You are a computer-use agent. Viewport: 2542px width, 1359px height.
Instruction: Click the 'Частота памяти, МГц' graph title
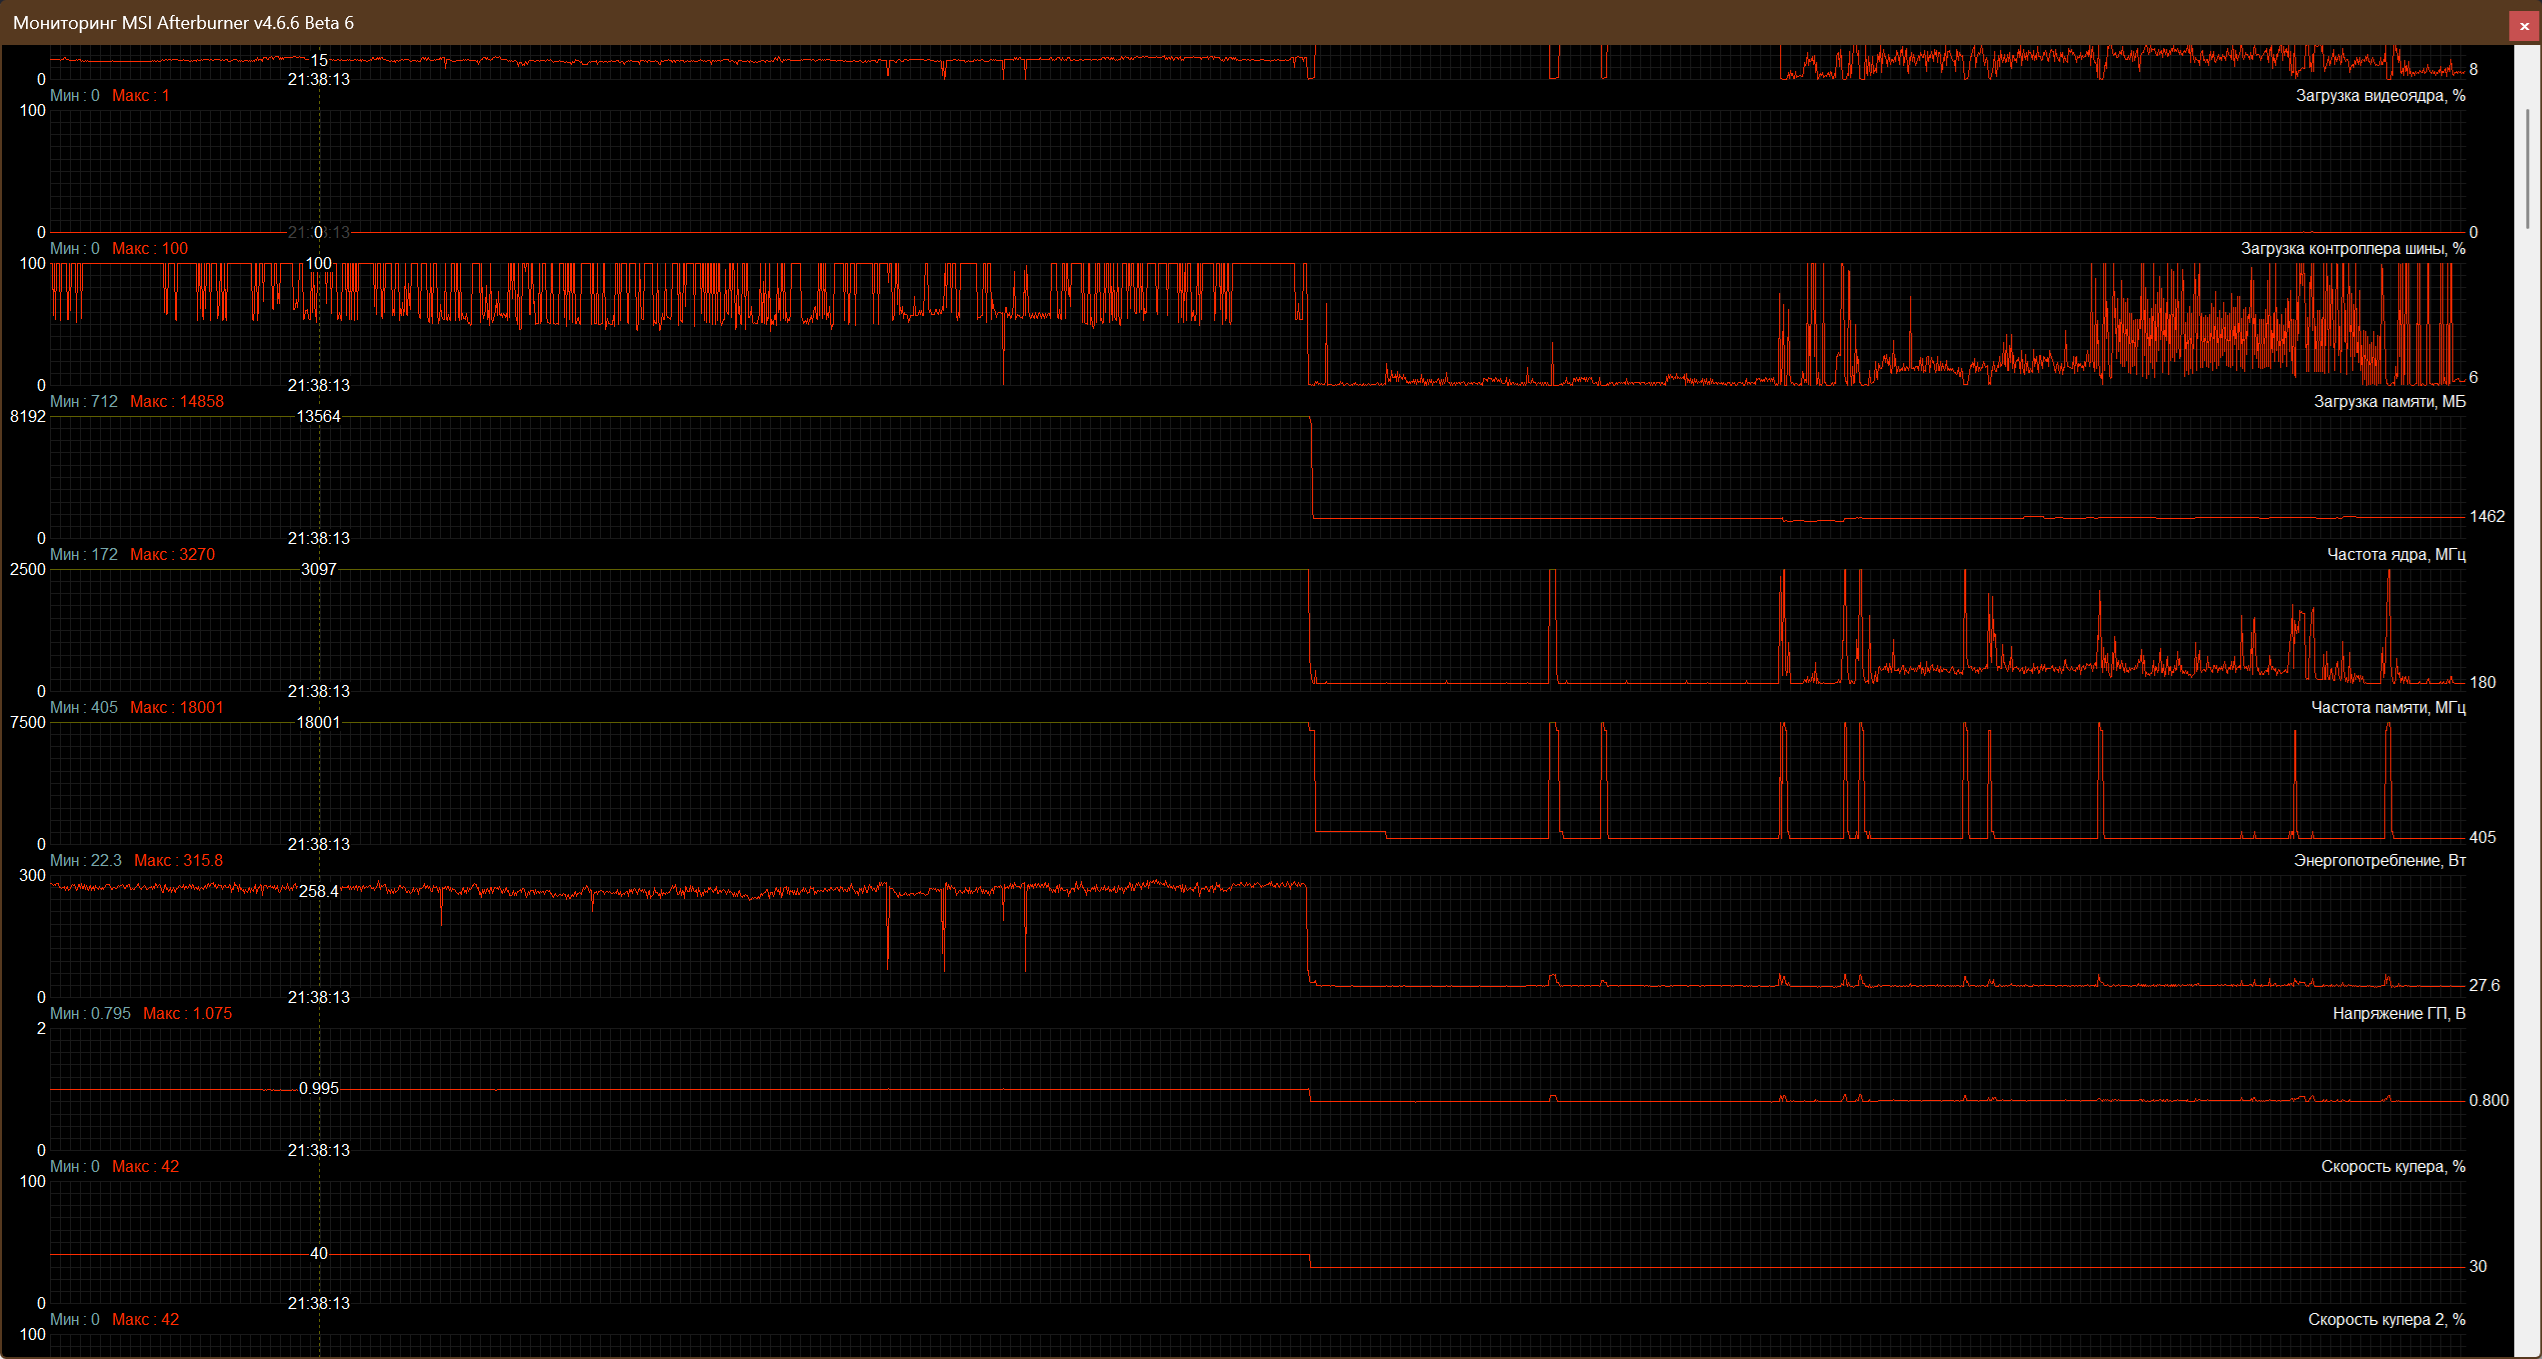[x=2387, y=708]
